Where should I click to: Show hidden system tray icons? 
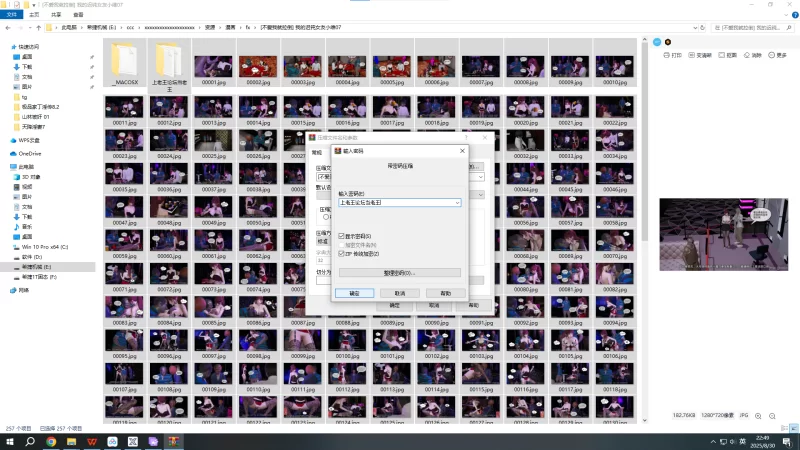713,442
